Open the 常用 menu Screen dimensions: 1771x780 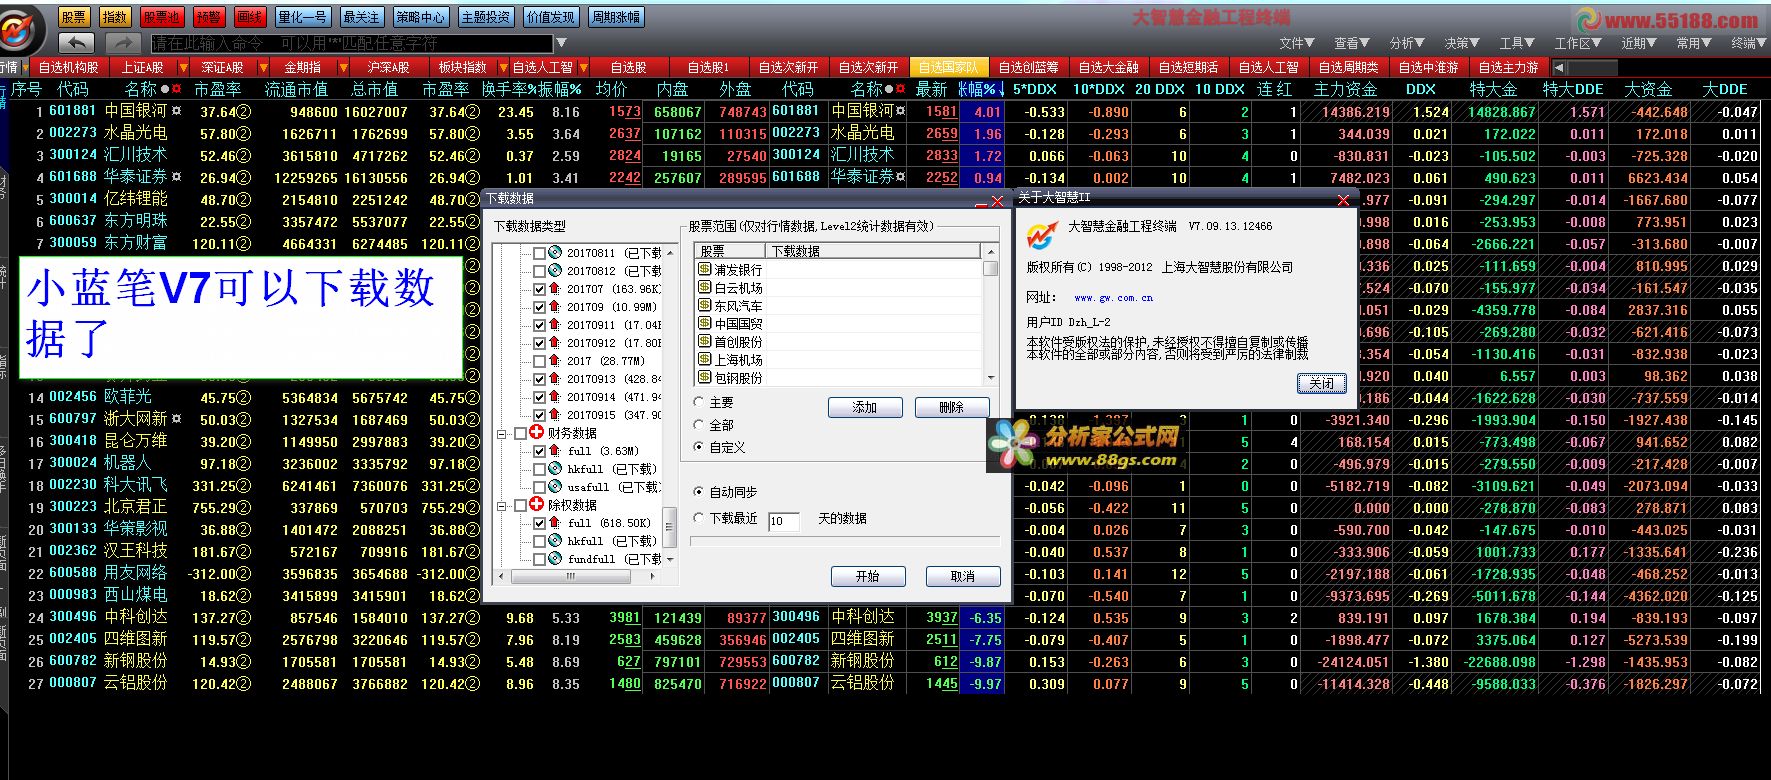coord(1694,43)
